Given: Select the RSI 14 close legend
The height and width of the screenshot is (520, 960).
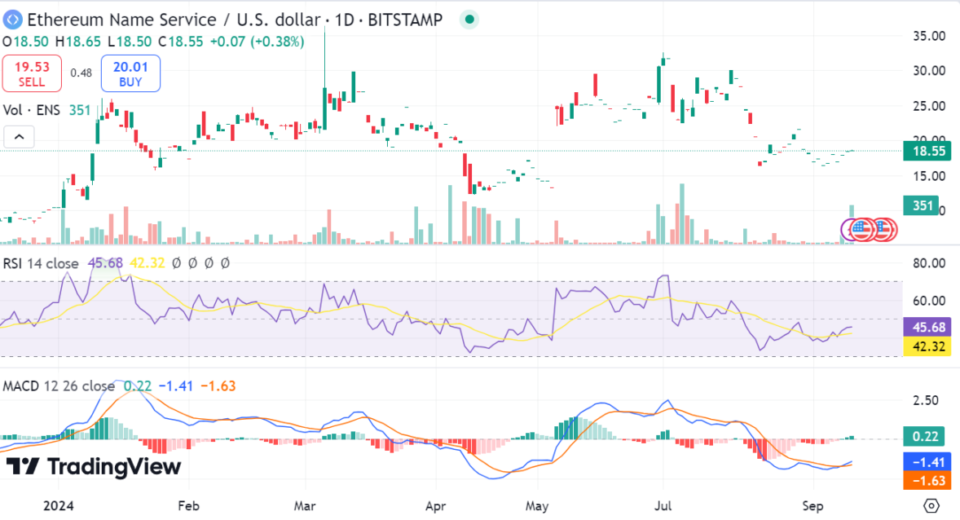Looking at the screenshot, I should coord(40,263).
